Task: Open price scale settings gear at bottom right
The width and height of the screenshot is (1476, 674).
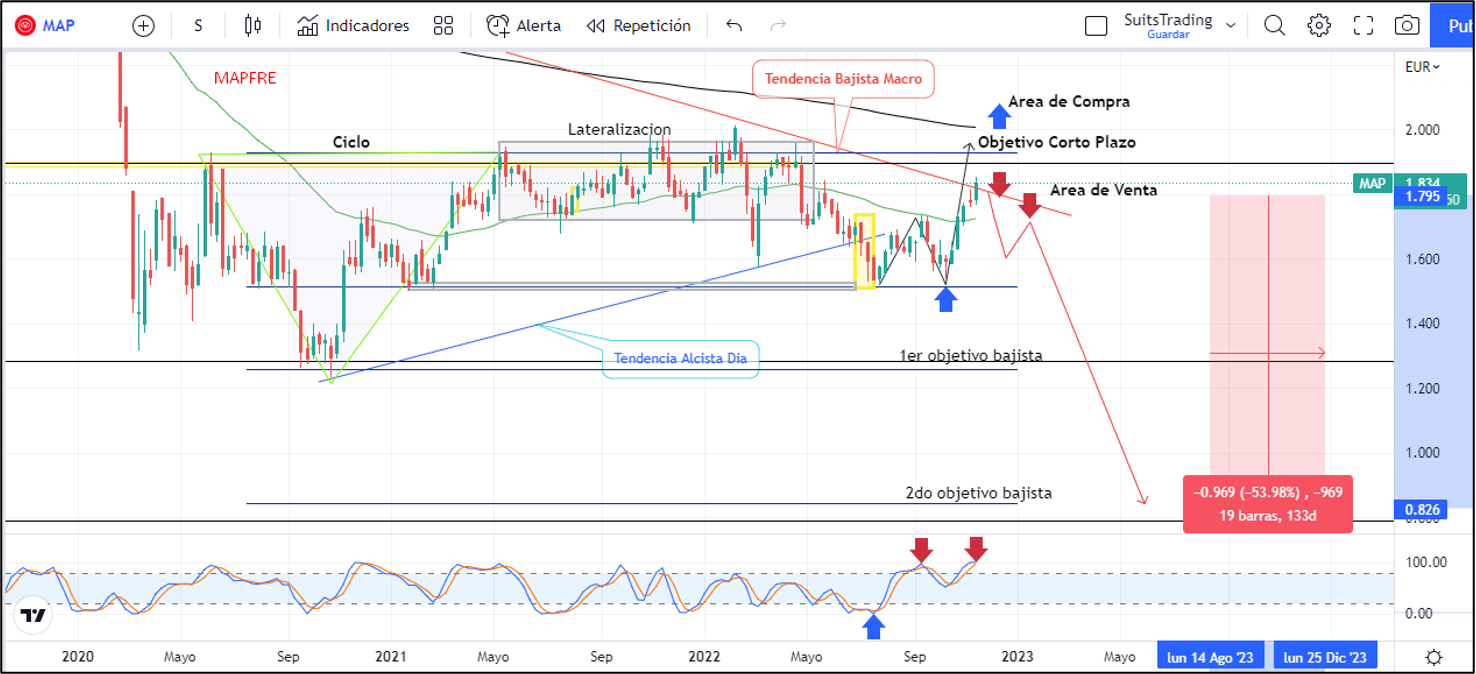Action: pos(1434,657)
